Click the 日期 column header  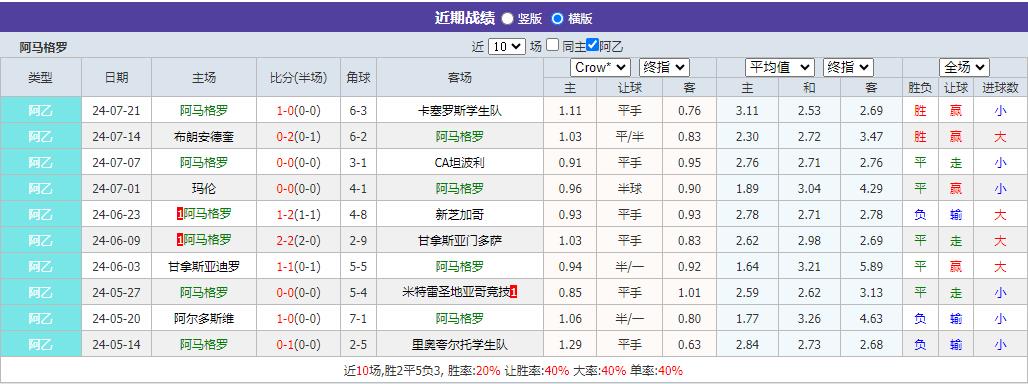point(117,77)
